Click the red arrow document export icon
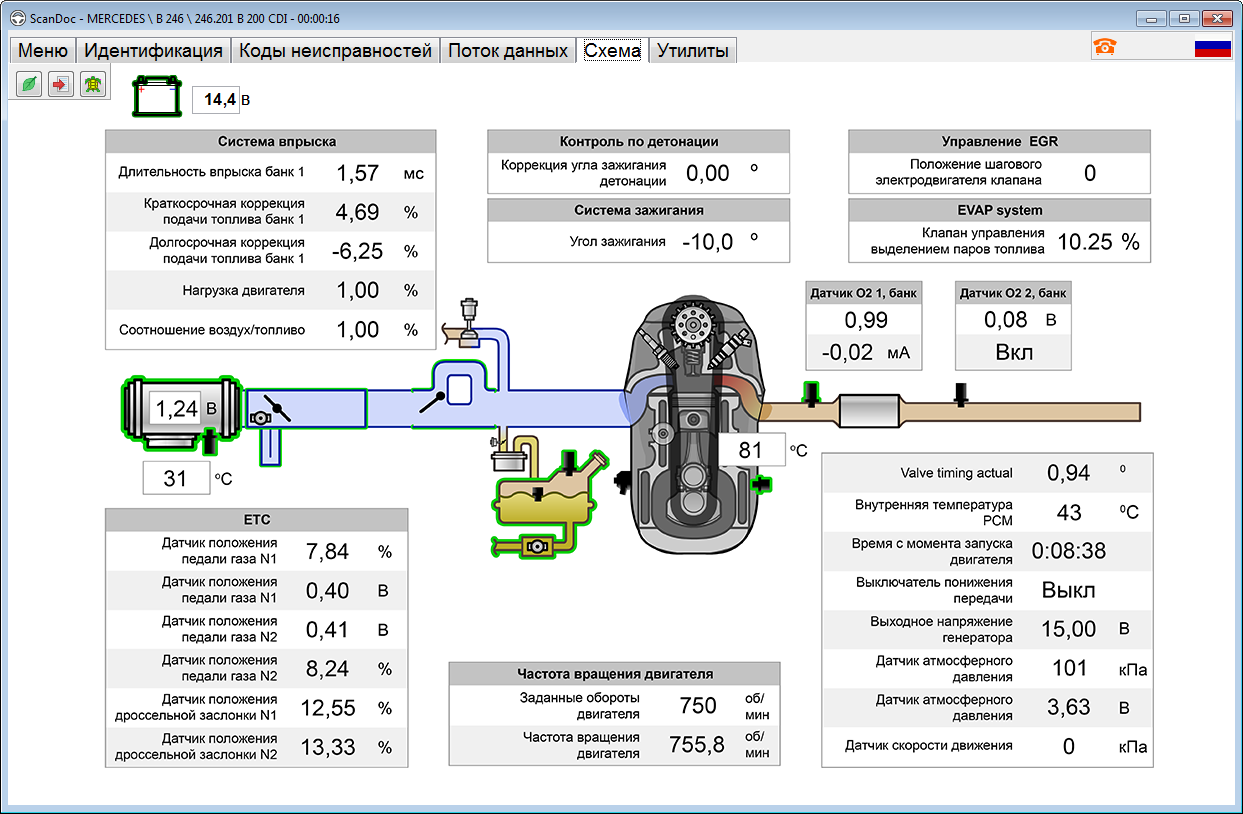The width and height of the screenshot is (1243, 814). [62, 85]
